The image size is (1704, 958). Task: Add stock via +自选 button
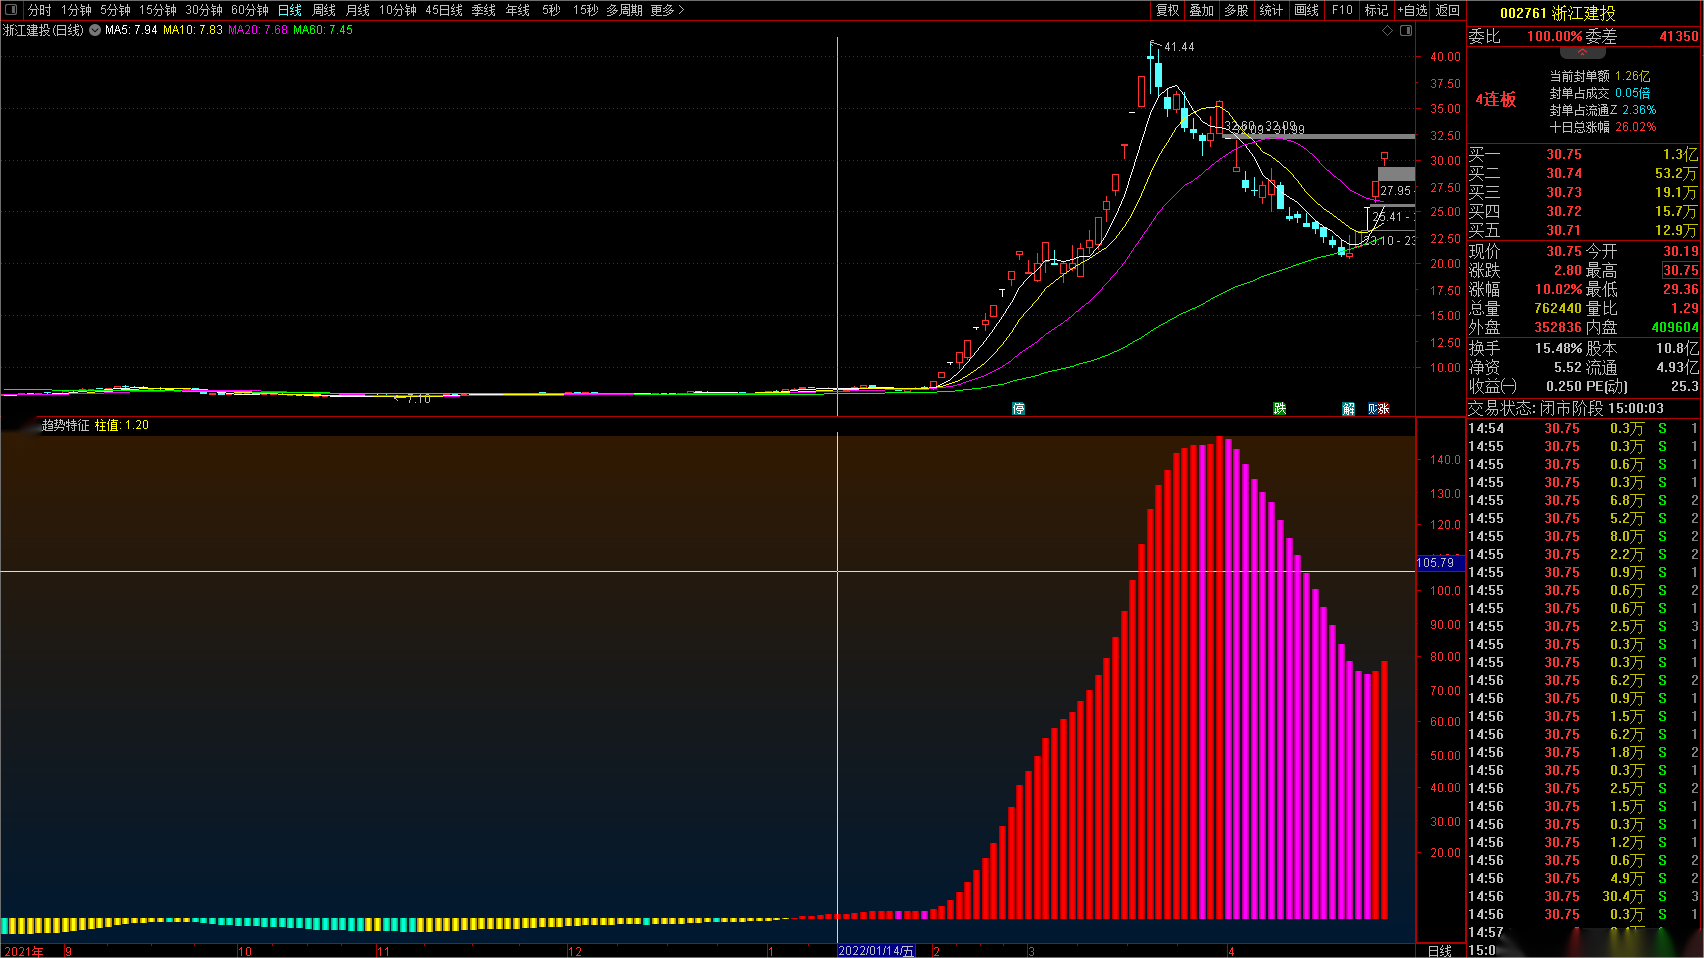1412,10
